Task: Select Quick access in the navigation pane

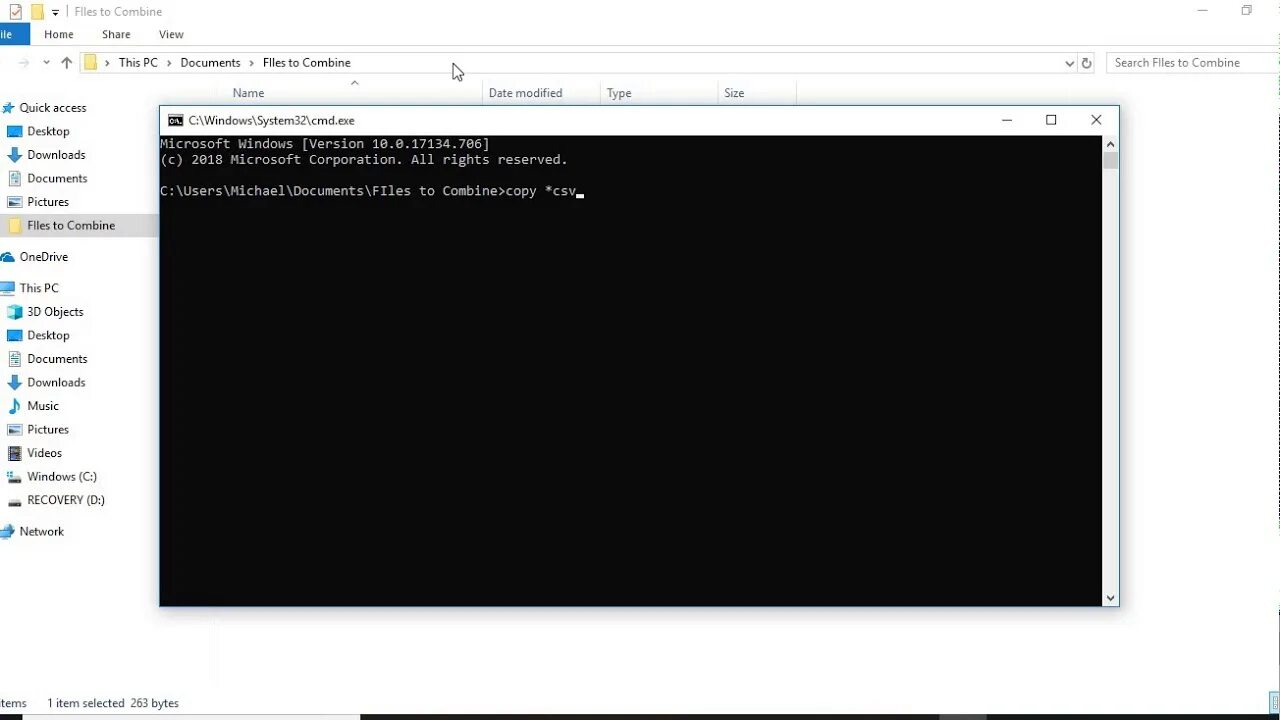Action: (53, 108)
